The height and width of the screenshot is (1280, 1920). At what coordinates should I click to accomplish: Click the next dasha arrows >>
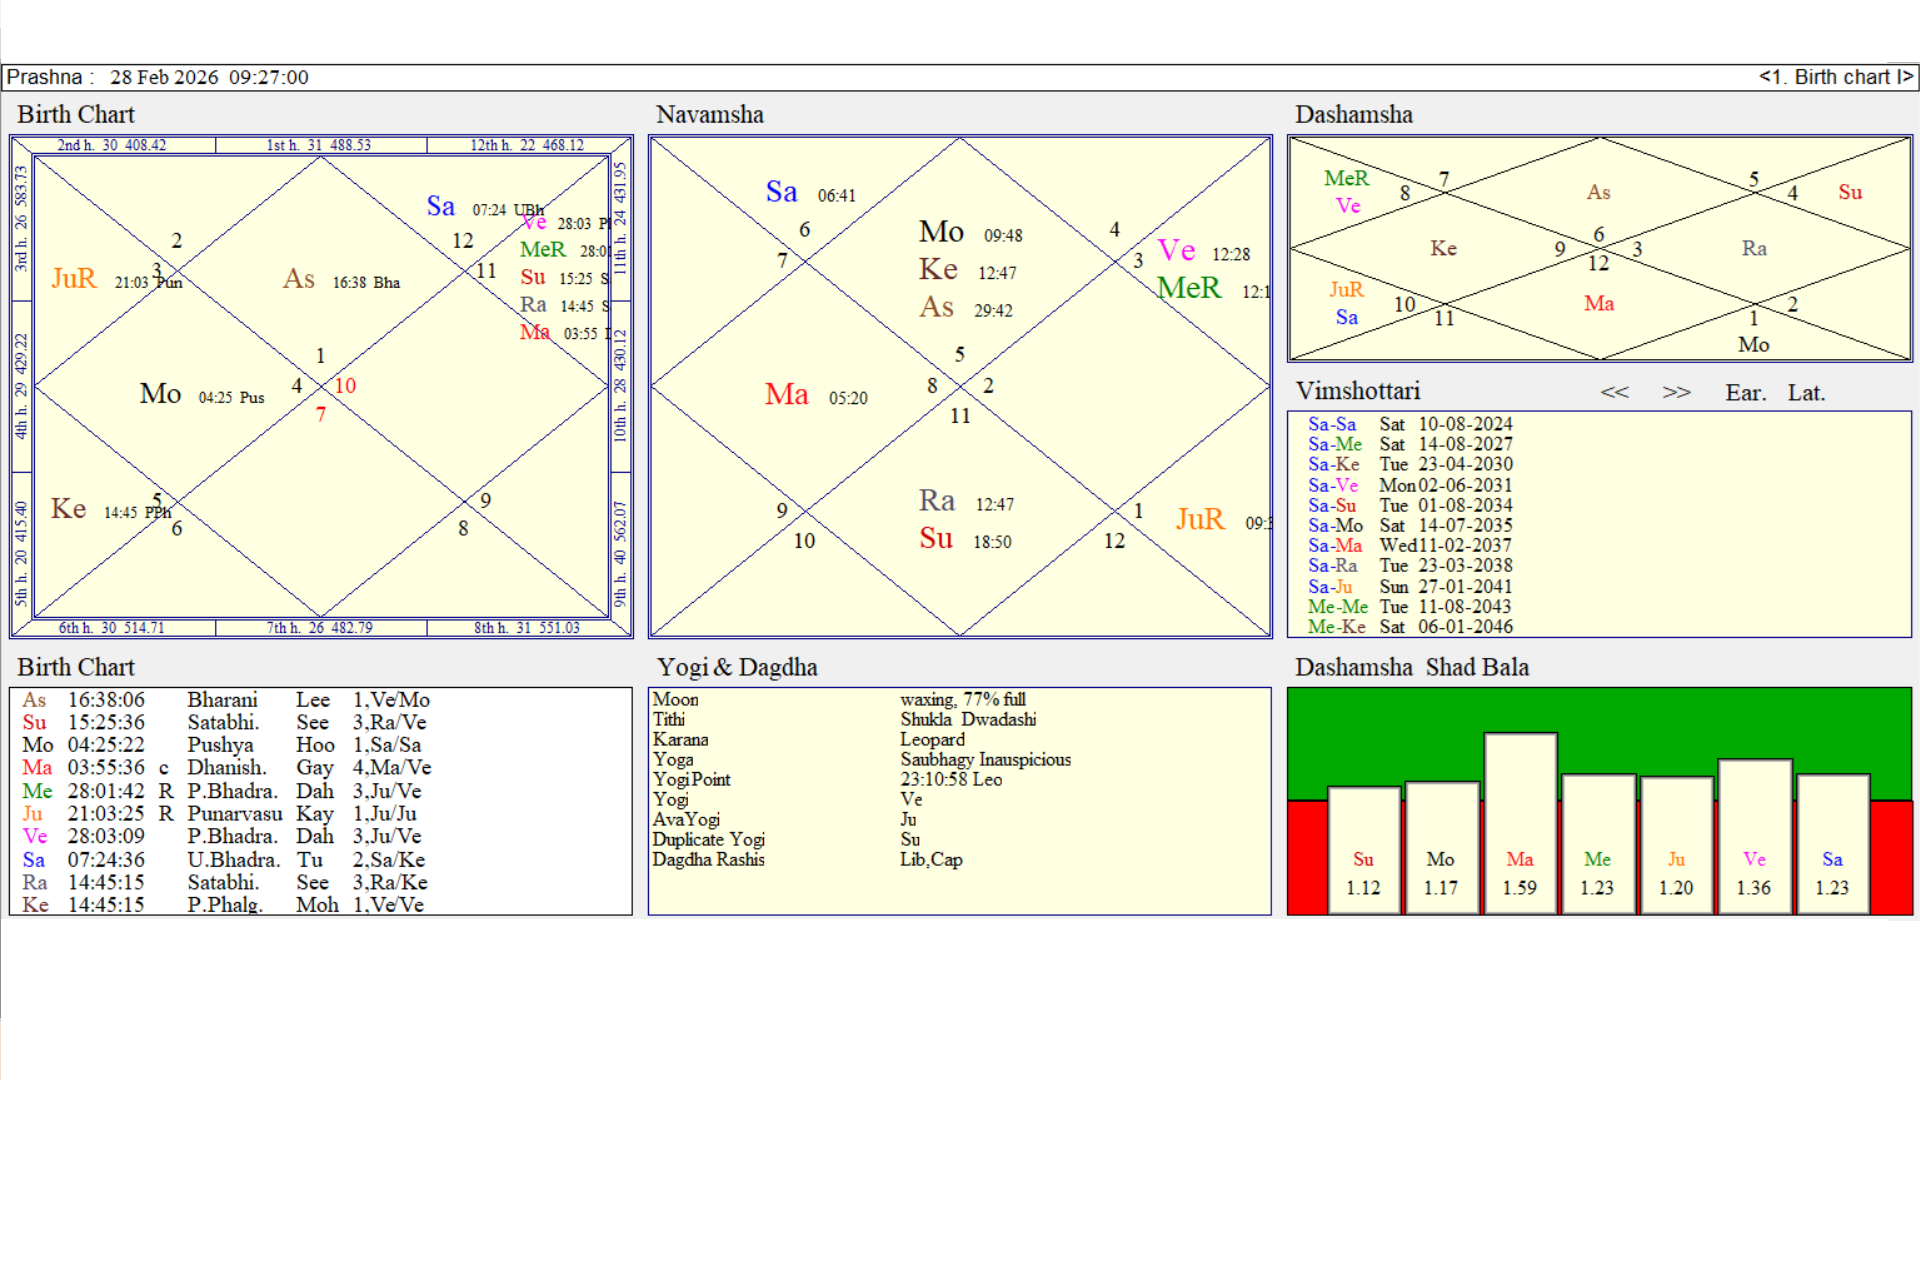(1676, 393)
